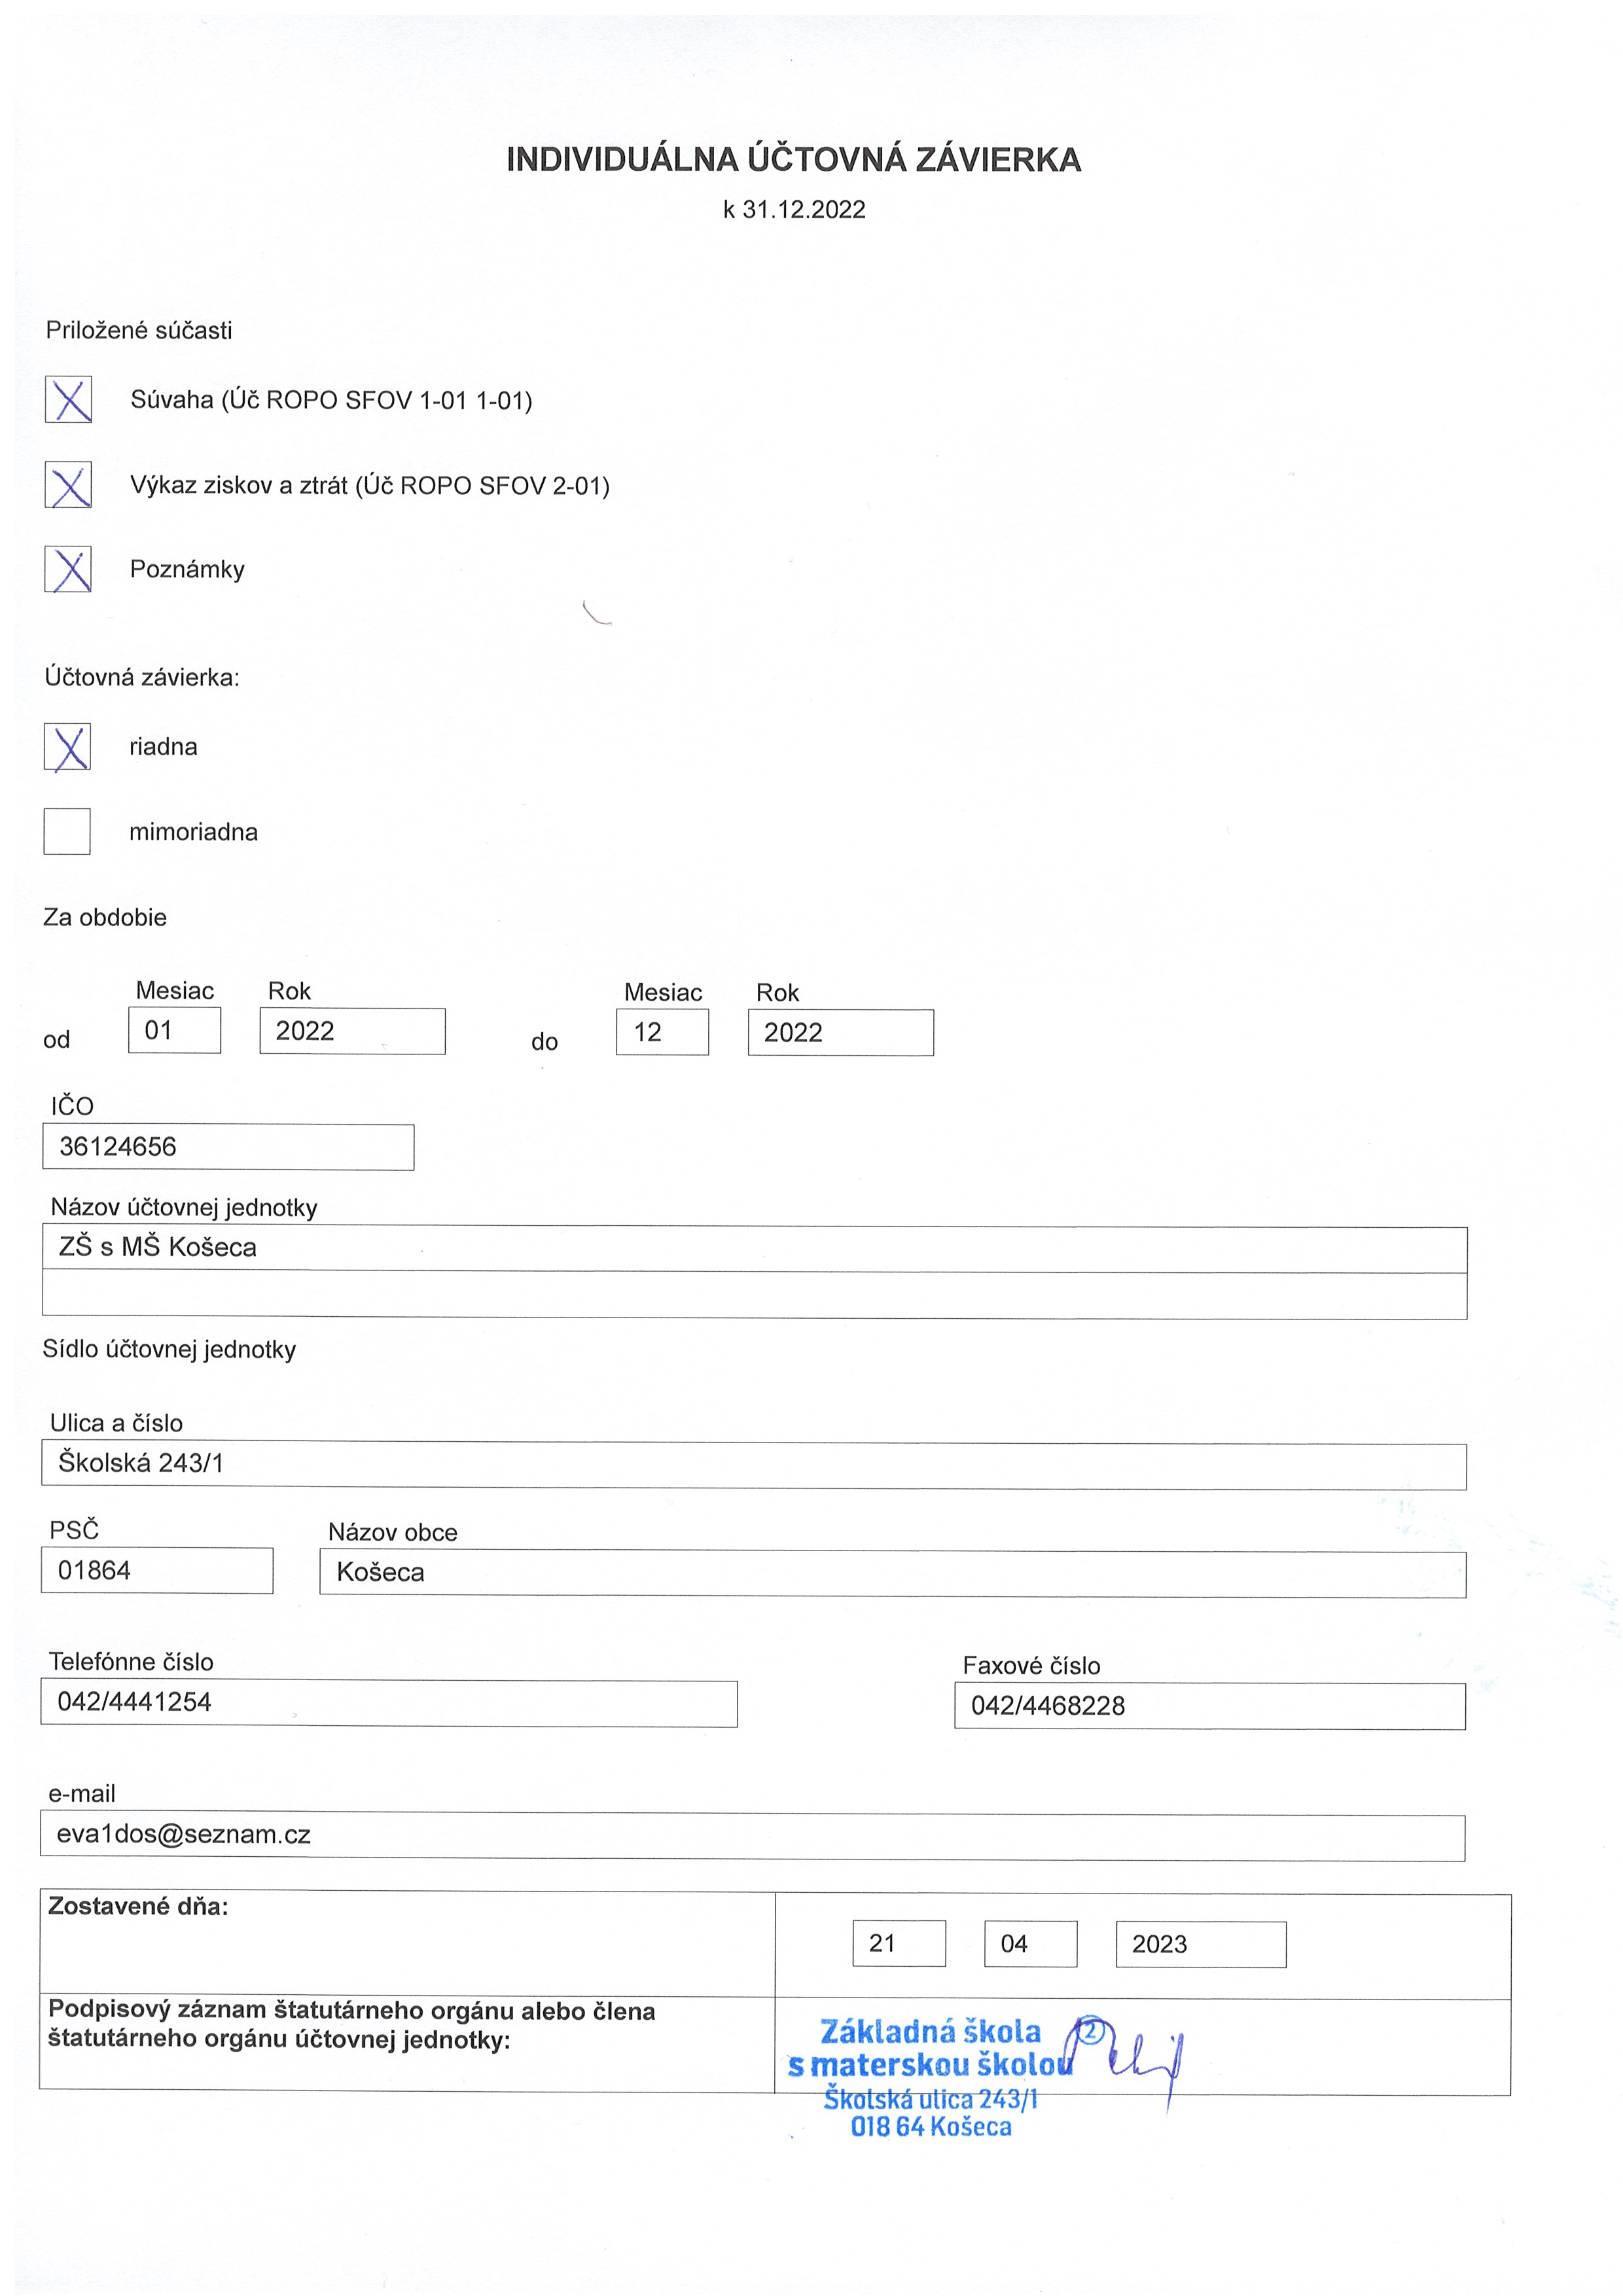Click the Zostavené dňa day field 21

pyautogui.click(x=899, y=1943)
